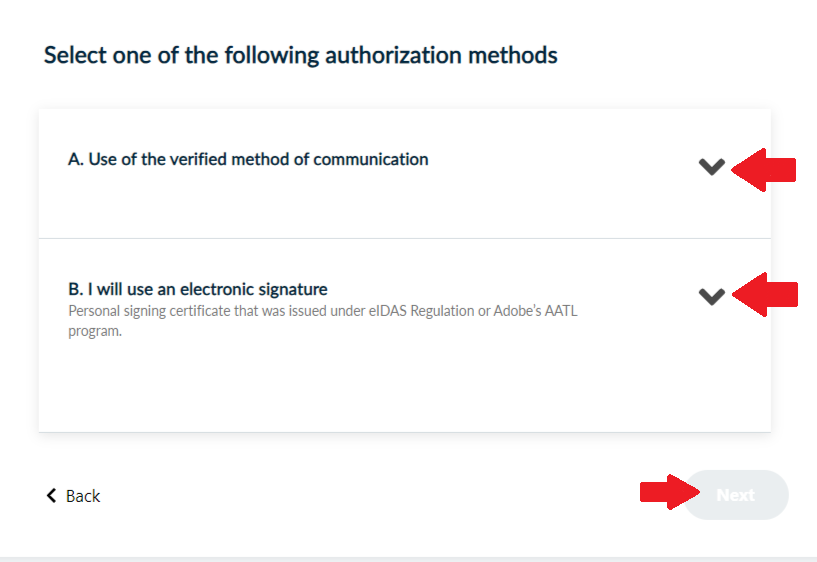Click the "Select one of the following" heading

[x=170, y=55]
